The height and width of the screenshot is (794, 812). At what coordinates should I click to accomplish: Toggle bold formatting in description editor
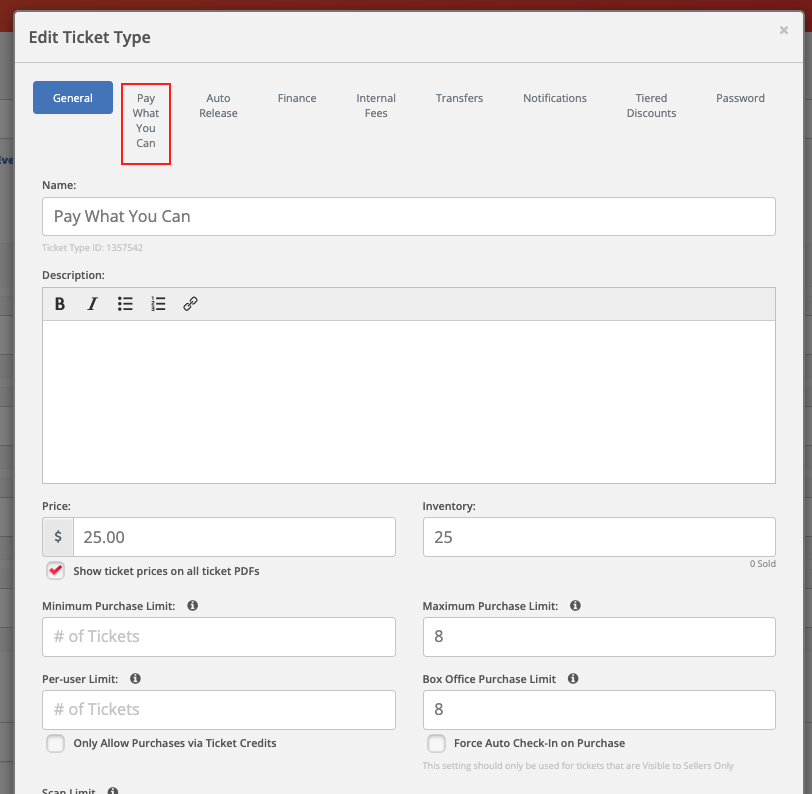60,304
